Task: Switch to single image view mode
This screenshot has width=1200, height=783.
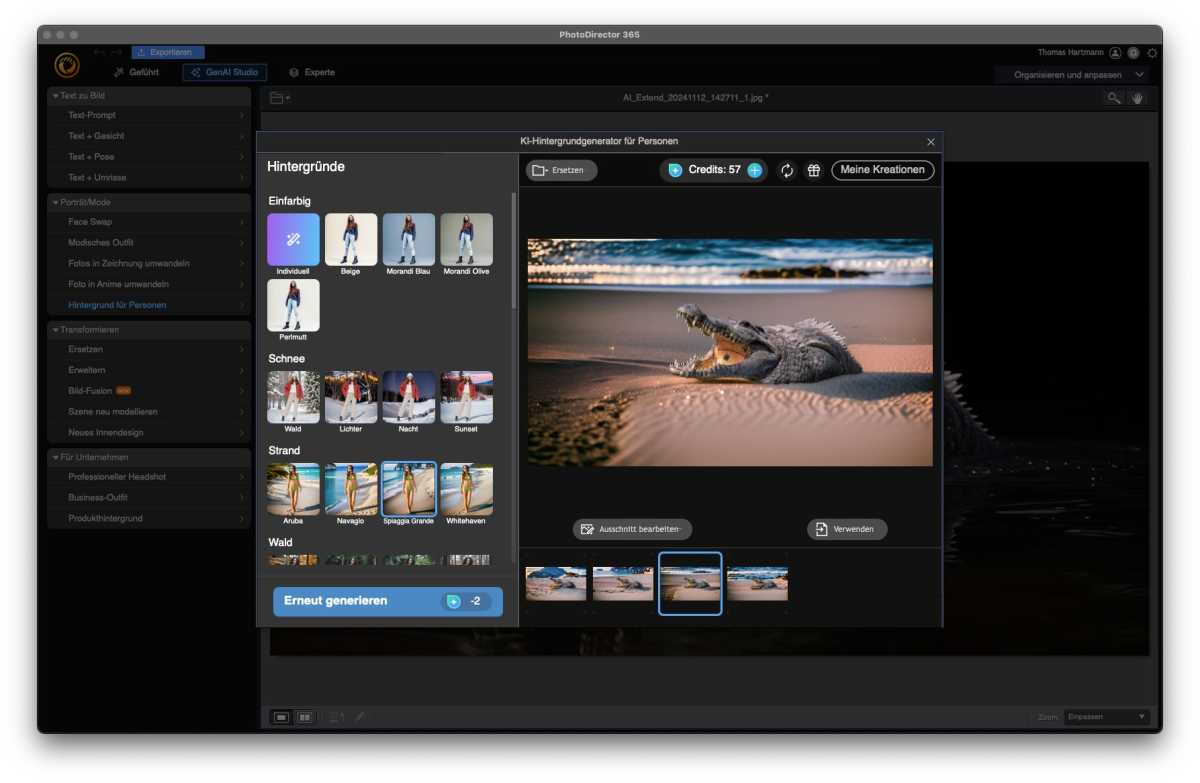Action: tap(281, 717)
